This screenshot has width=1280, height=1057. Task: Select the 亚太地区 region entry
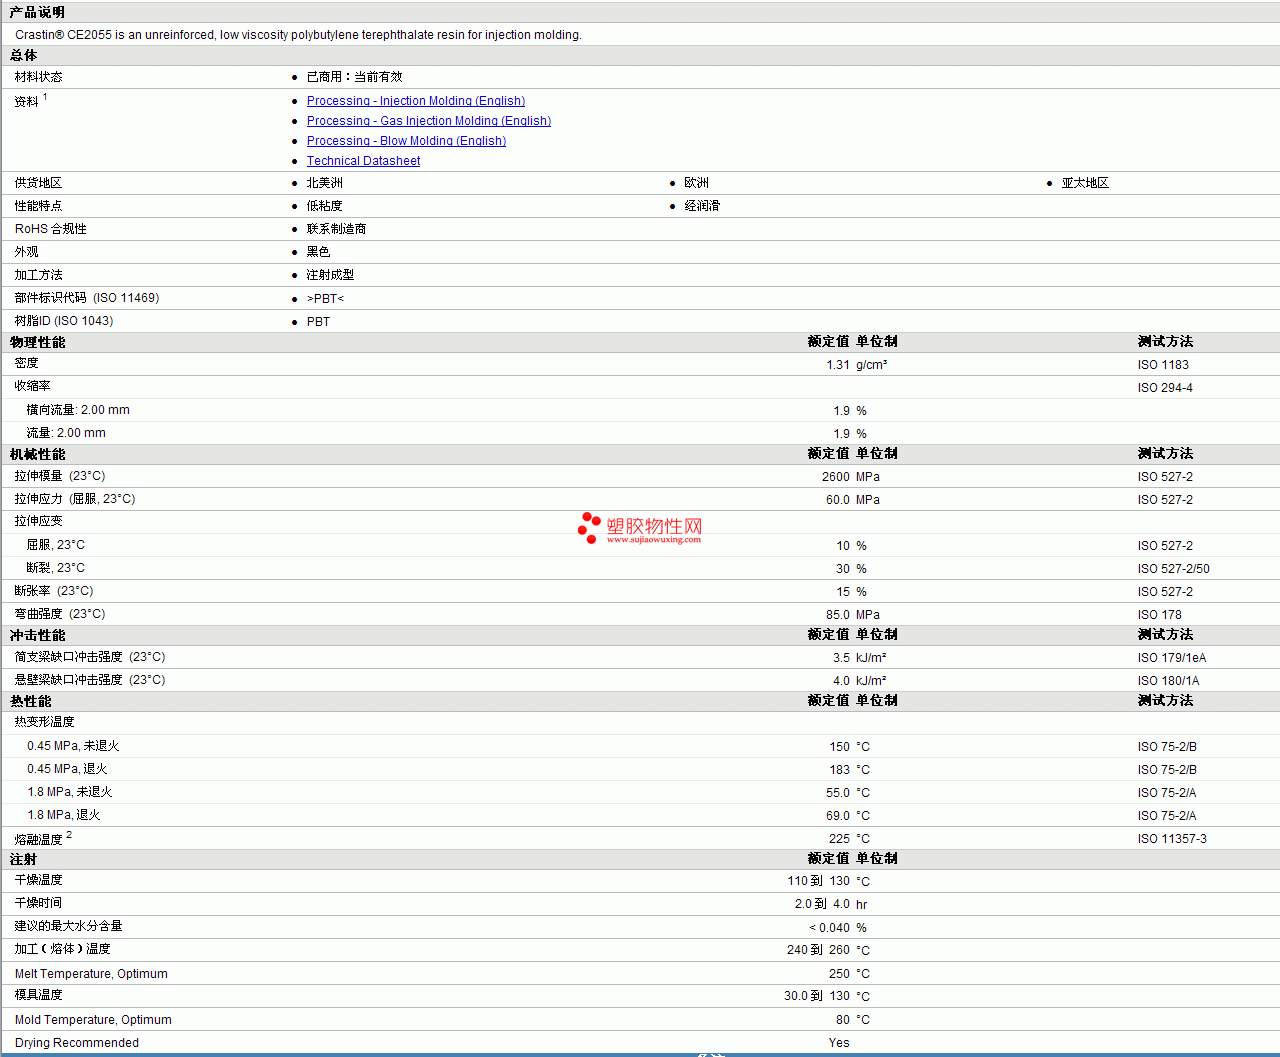point(1085,183)
